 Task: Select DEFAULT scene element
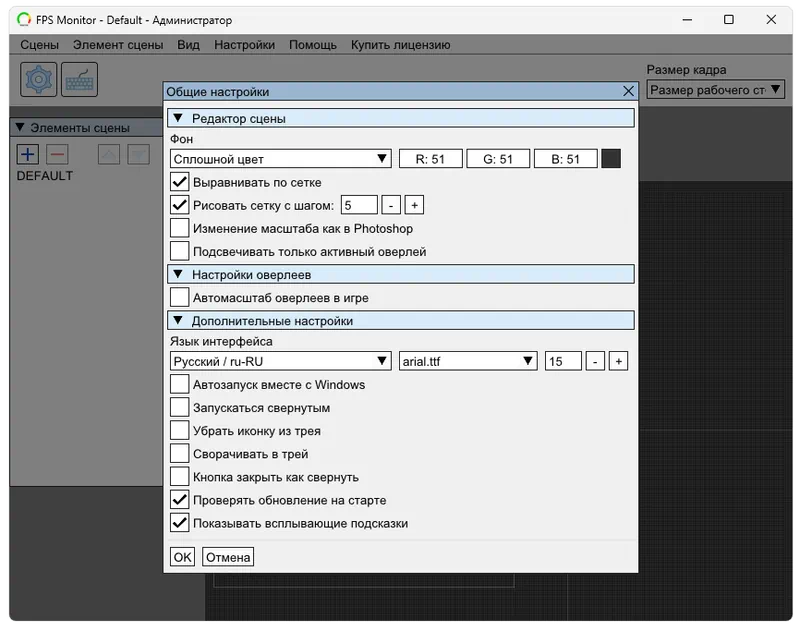(x=45, y=176)
